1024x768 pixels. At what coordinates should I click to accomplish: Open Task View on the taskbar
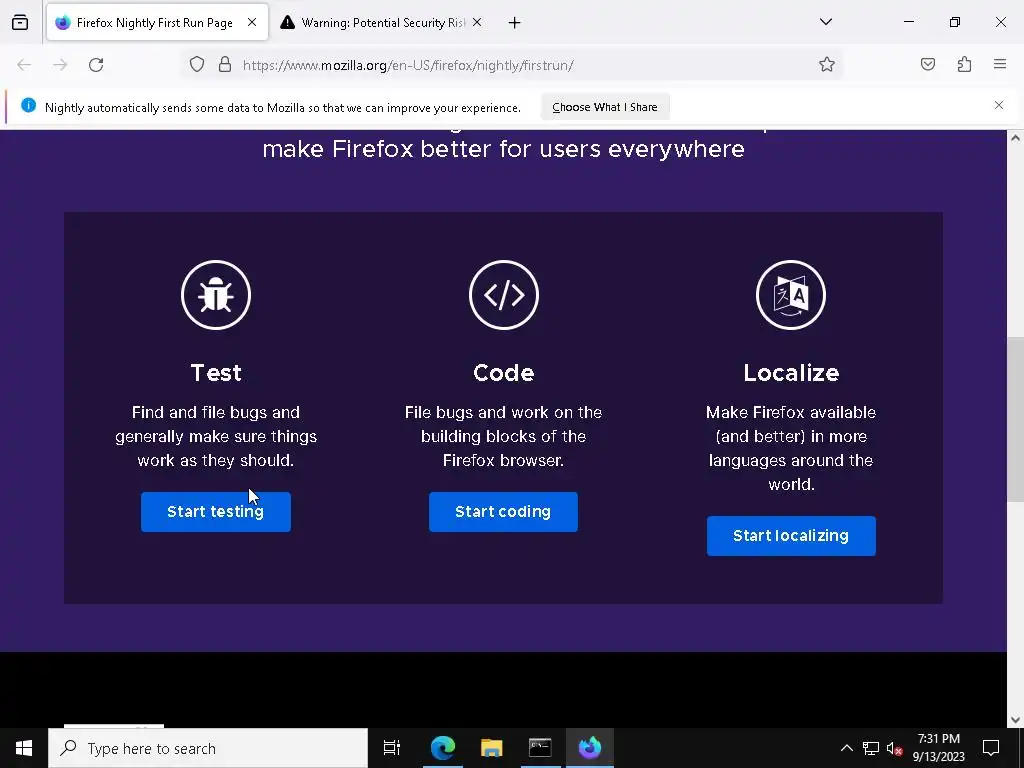[x=392, y=748]
